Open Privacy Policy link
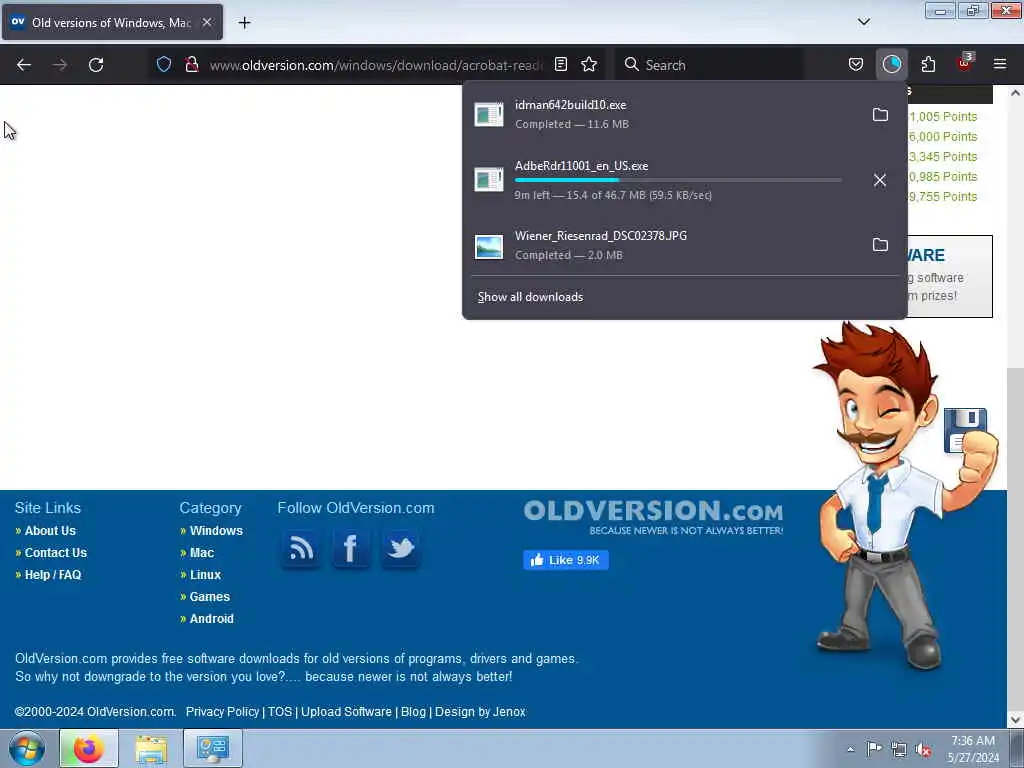This screenshot has width=1024, height=768. click(222, 712)
